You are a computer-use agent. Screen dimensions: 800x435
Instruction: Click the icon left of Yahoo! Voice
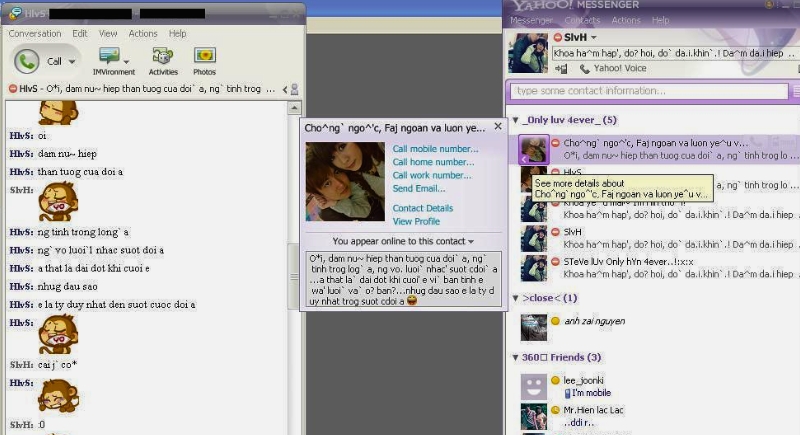(561, 68)
